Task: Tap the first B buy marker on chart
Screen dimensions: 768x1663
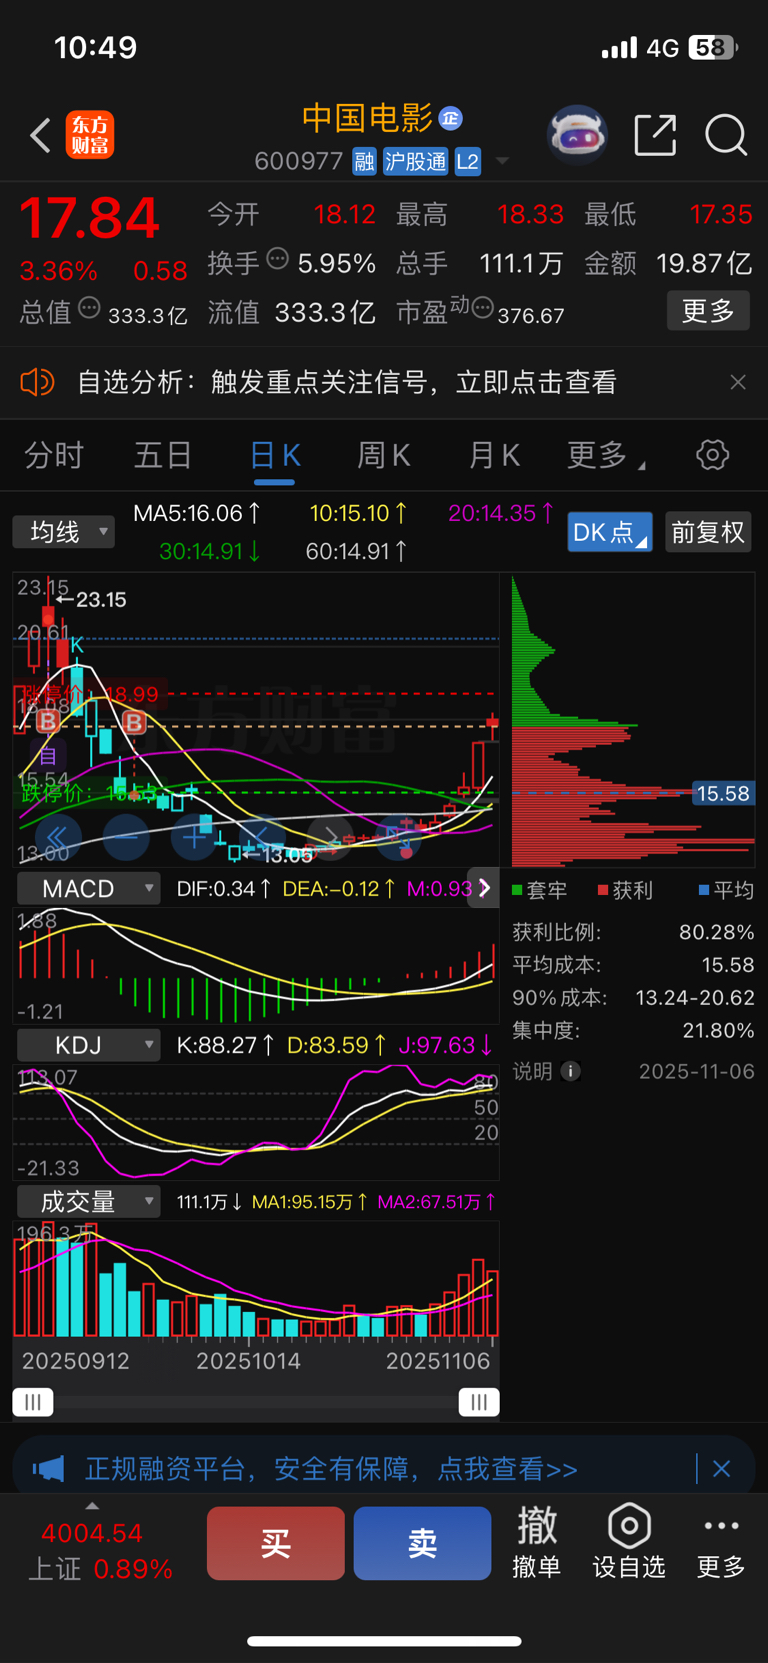Action: pyautogui.click(x=47, y=721)
